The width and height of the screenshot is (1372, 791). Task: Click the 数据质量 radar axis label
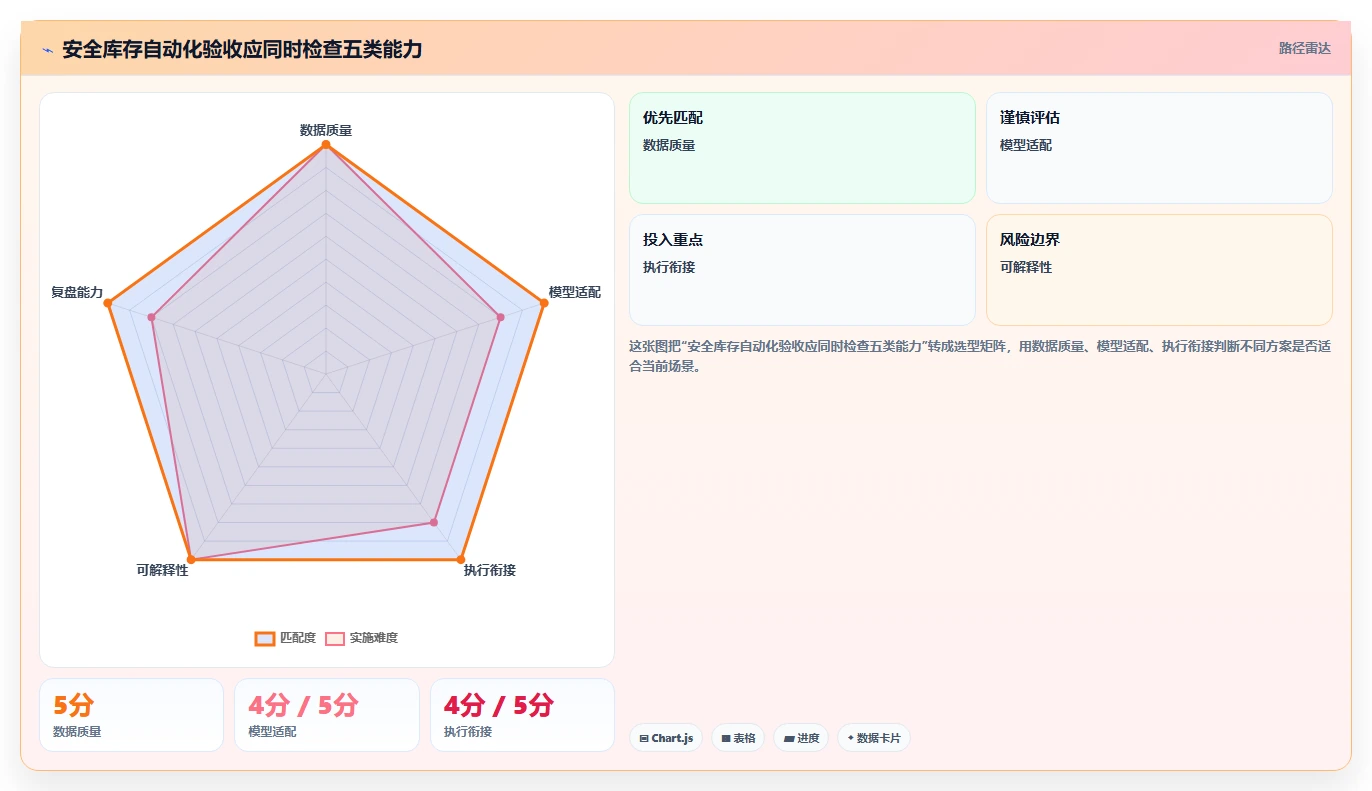tap(326, 130)
